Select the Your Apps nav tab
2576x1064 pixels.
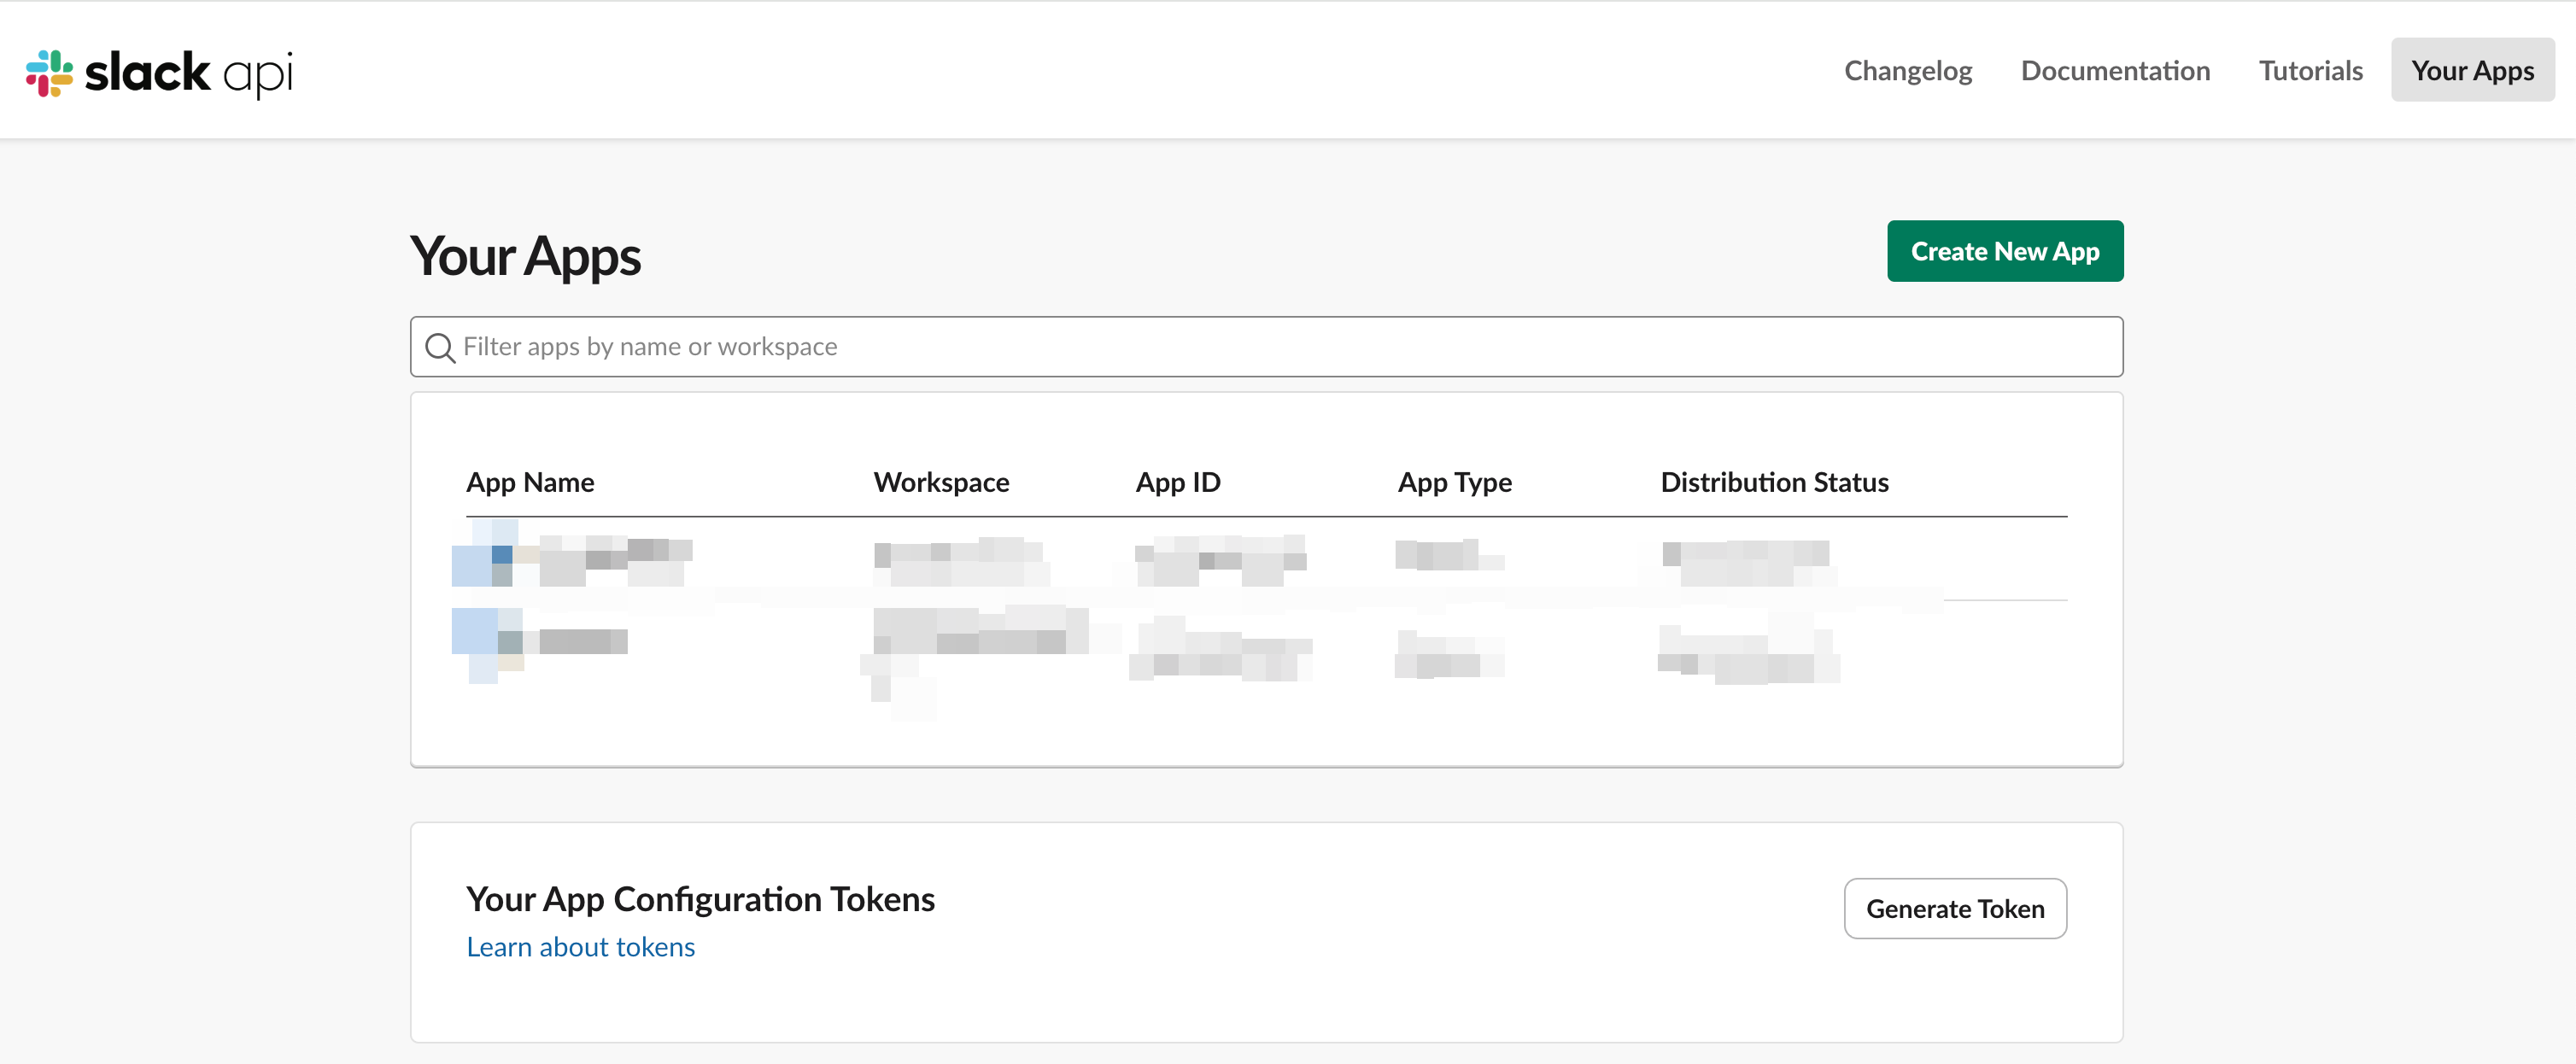2472,70
